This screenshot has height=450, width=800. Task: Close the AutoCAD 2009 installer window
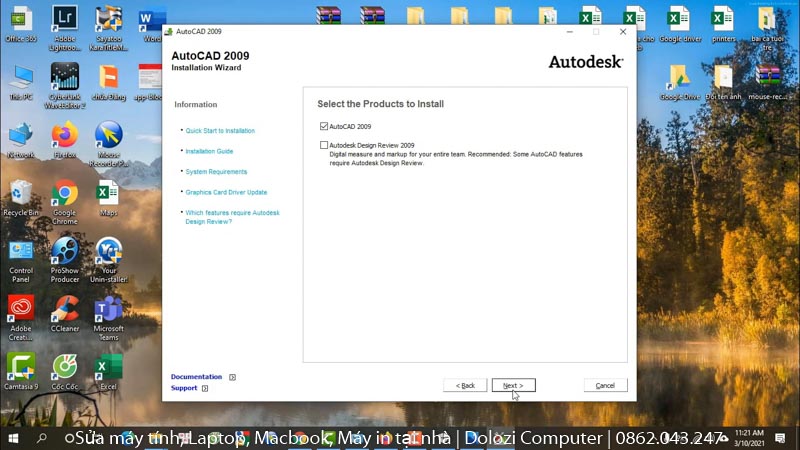pyautogui.click(x=623, y=32)
